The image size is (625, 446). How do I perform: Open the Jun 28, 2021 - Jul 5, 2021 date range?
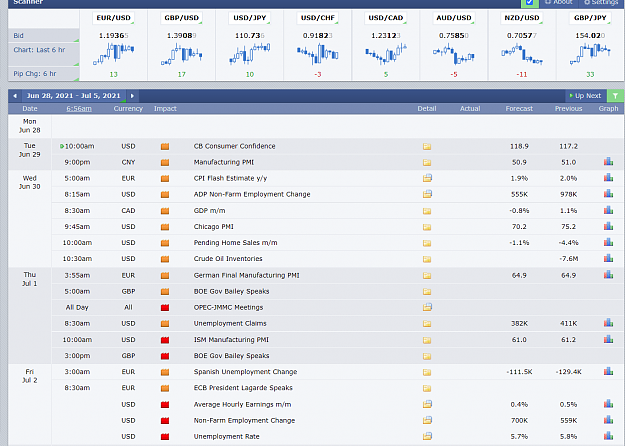73,96
